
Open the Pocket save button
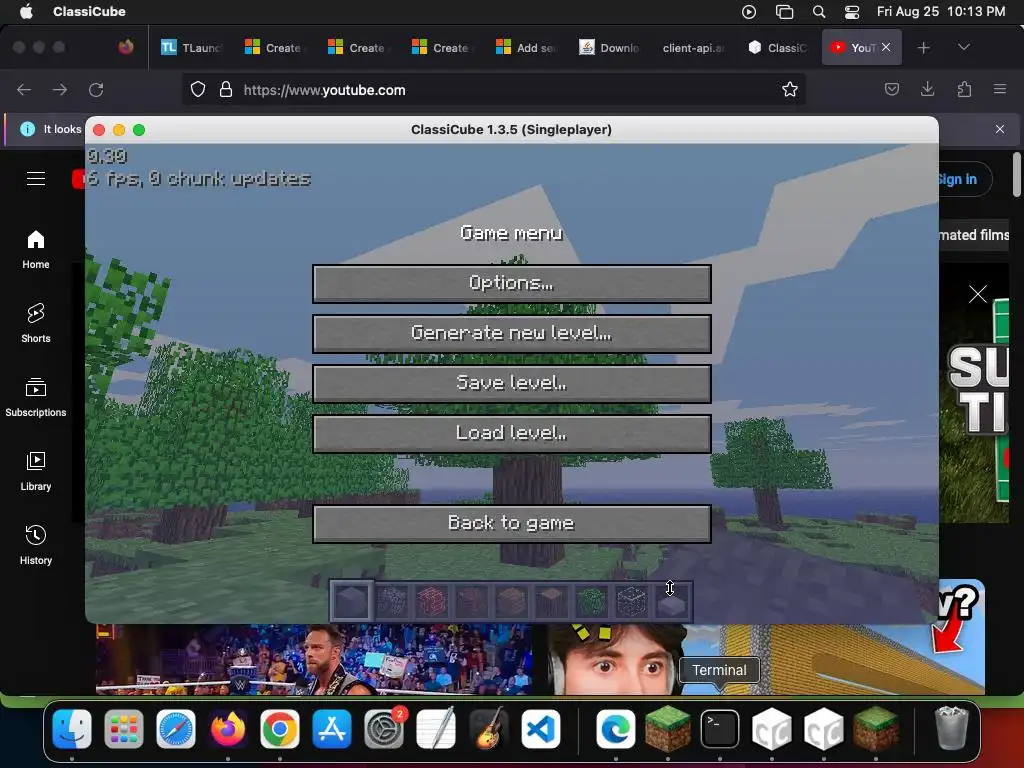891,89
